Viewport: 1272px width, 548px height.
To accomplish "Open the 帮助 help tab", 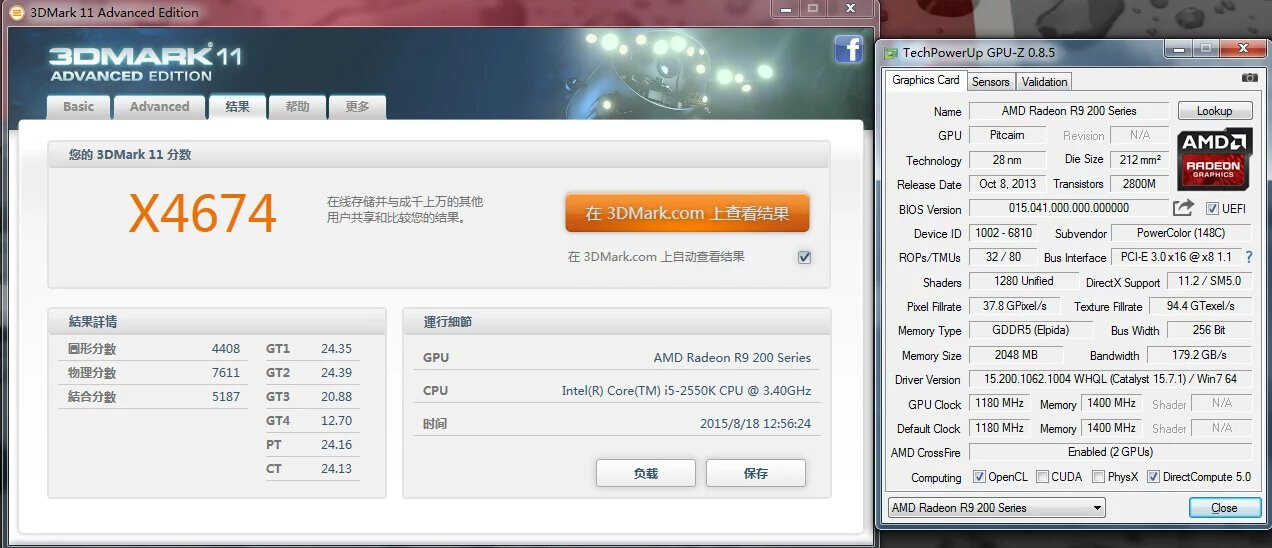I will coord(297,106).
